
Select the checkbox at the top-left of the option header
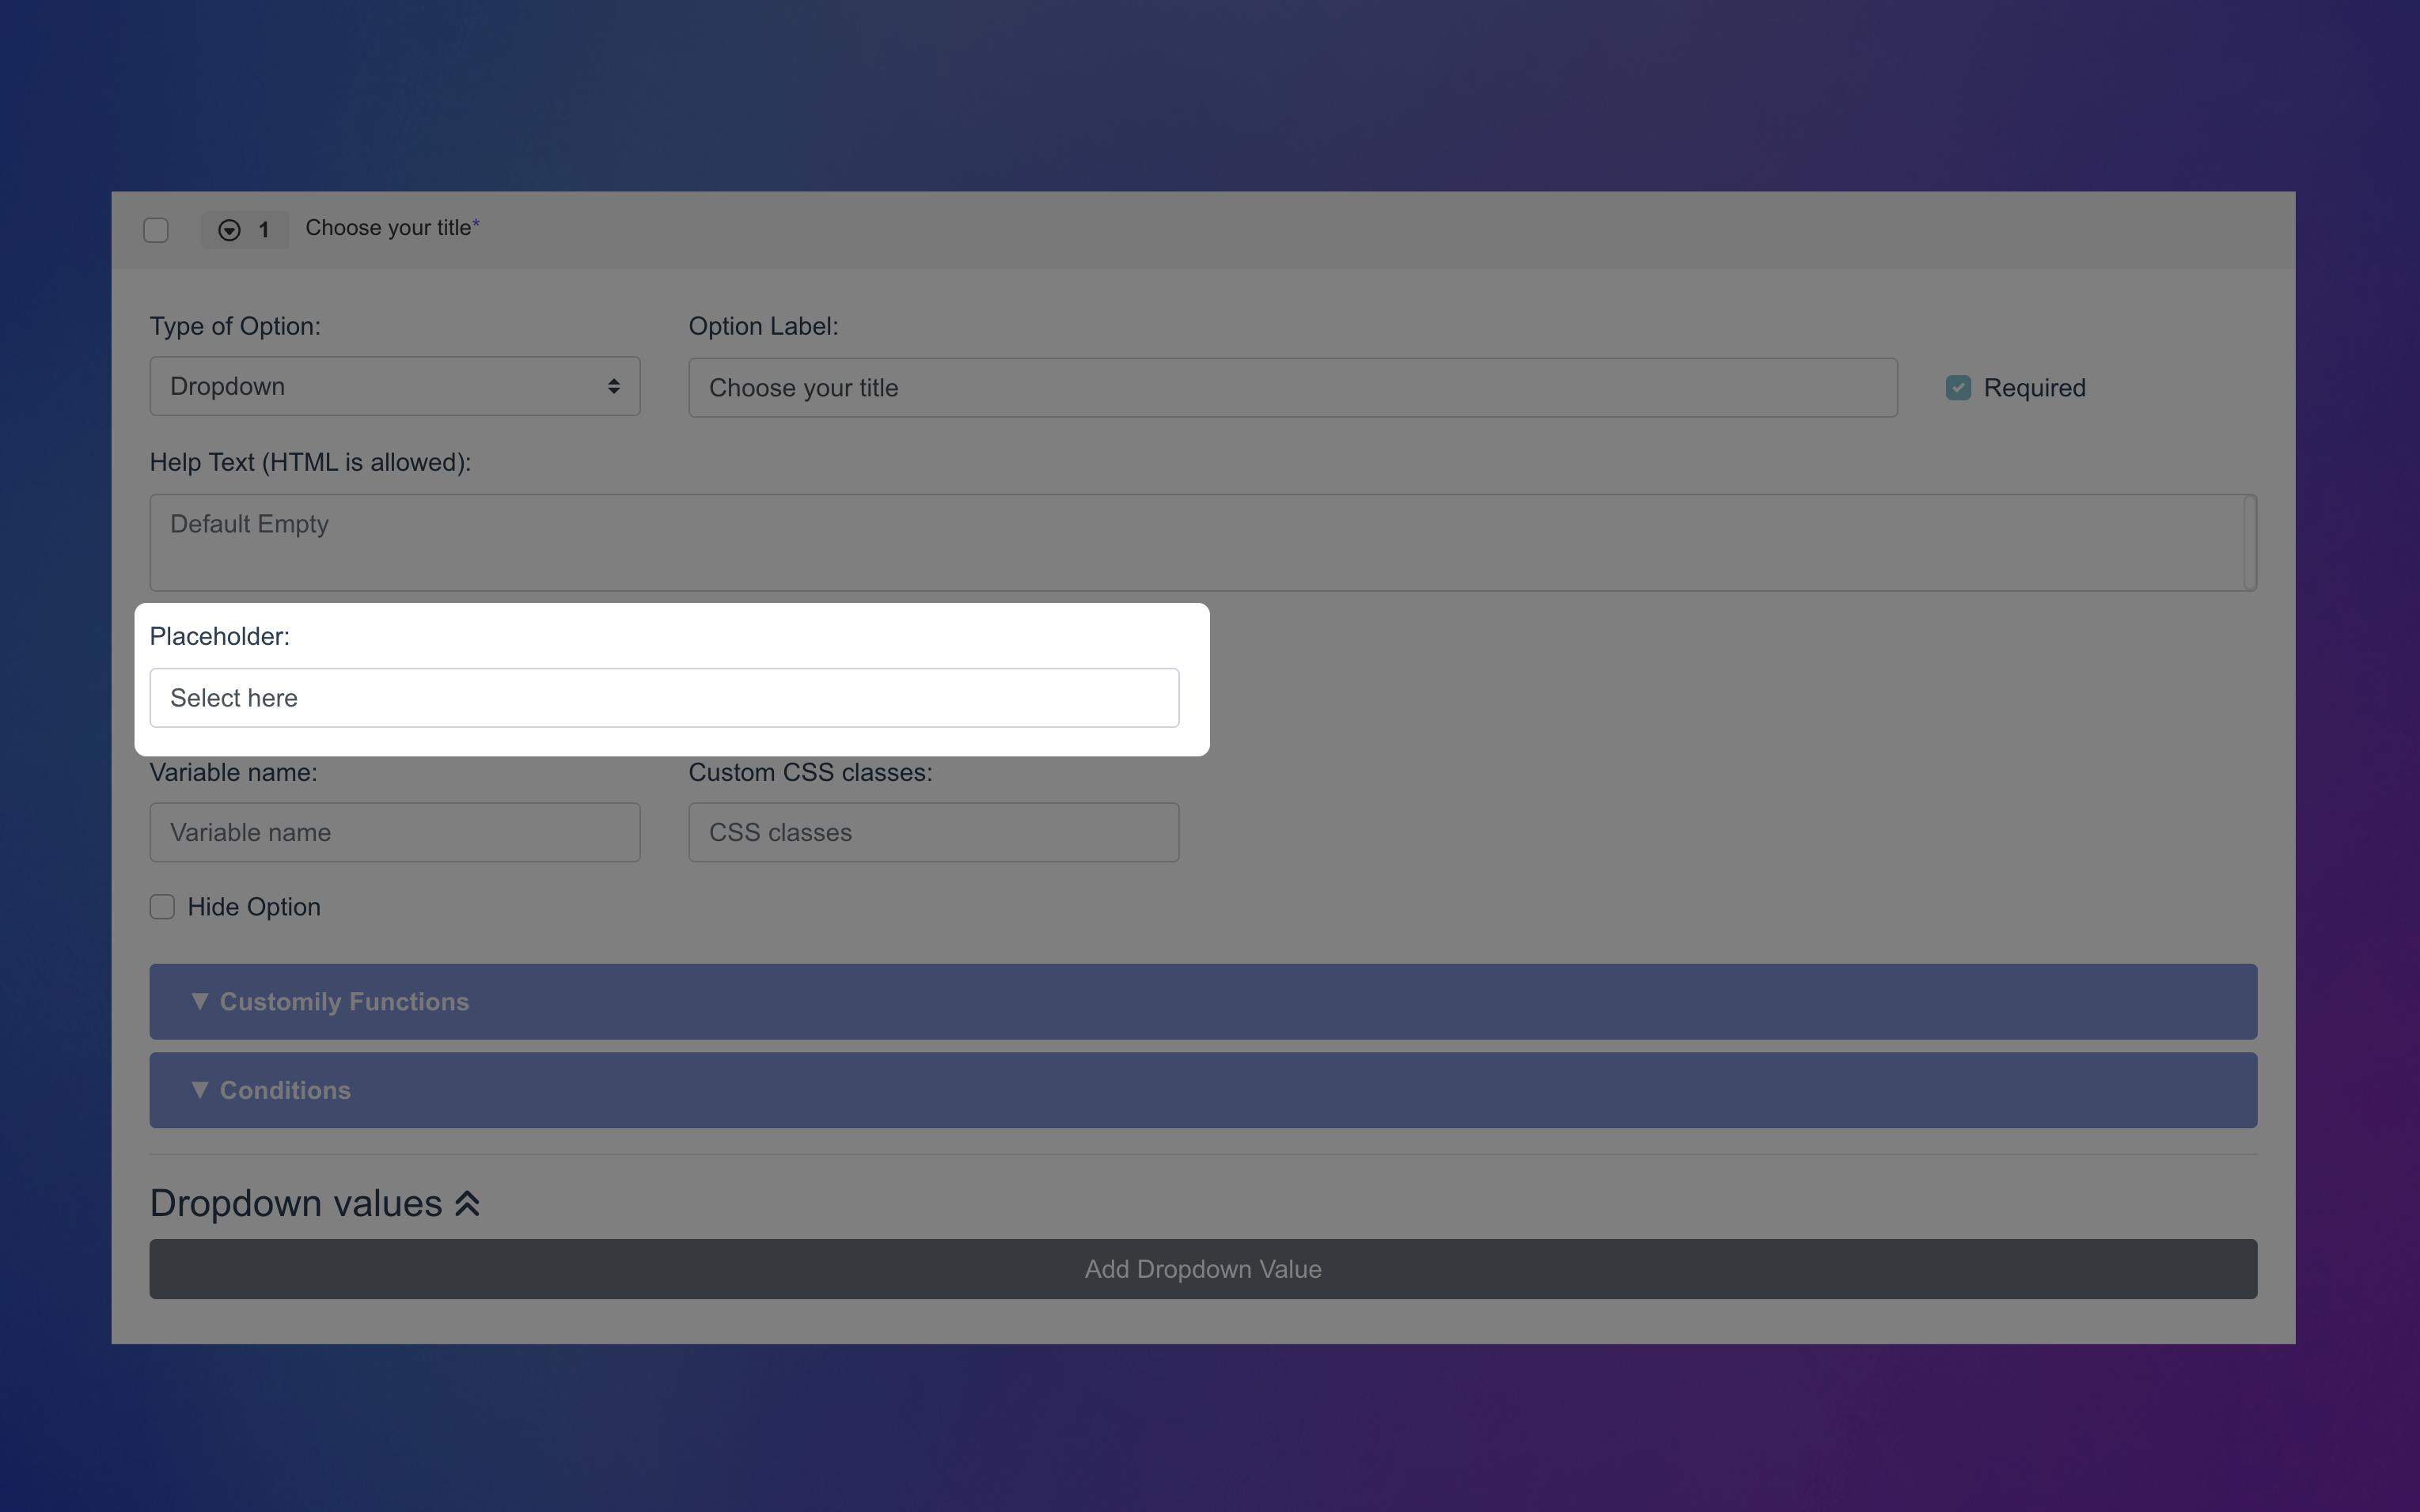[x=156, y=230]
